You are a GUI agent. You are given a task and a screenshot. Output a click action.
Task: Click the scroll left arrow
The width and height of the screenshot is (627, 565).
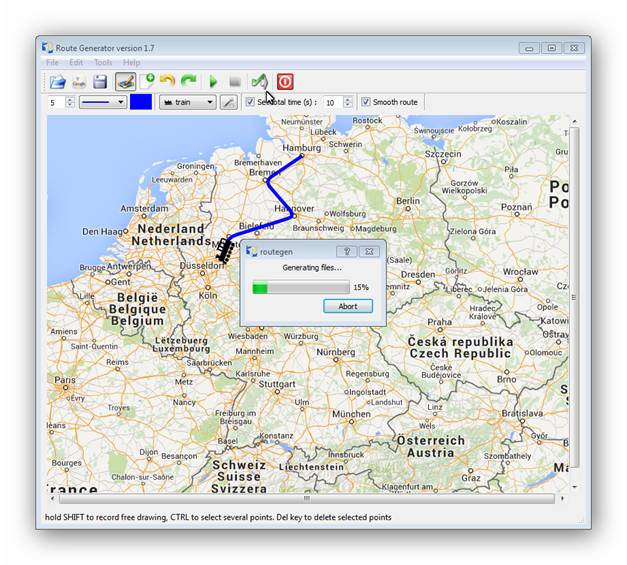[x=52, y=499]
